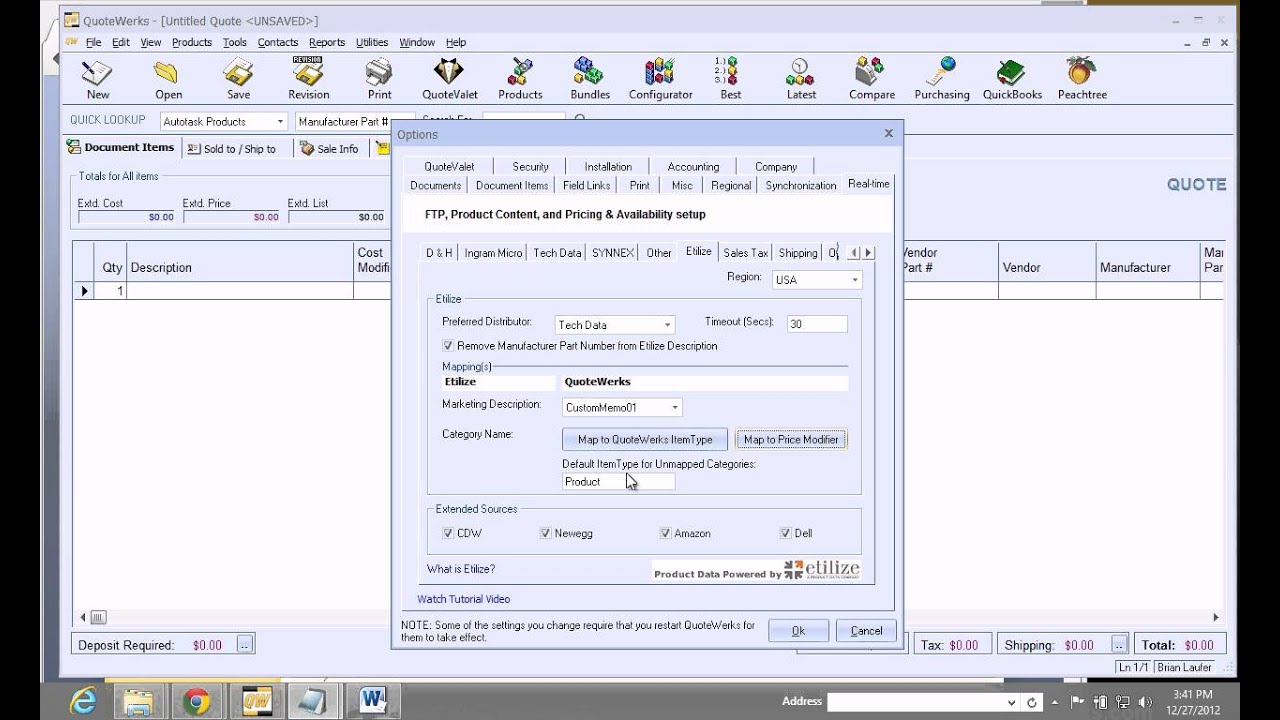Toggle Remove Manufacturer Part Number checkbox
This screenshot has width=1280, height=720.
(448, 346)
